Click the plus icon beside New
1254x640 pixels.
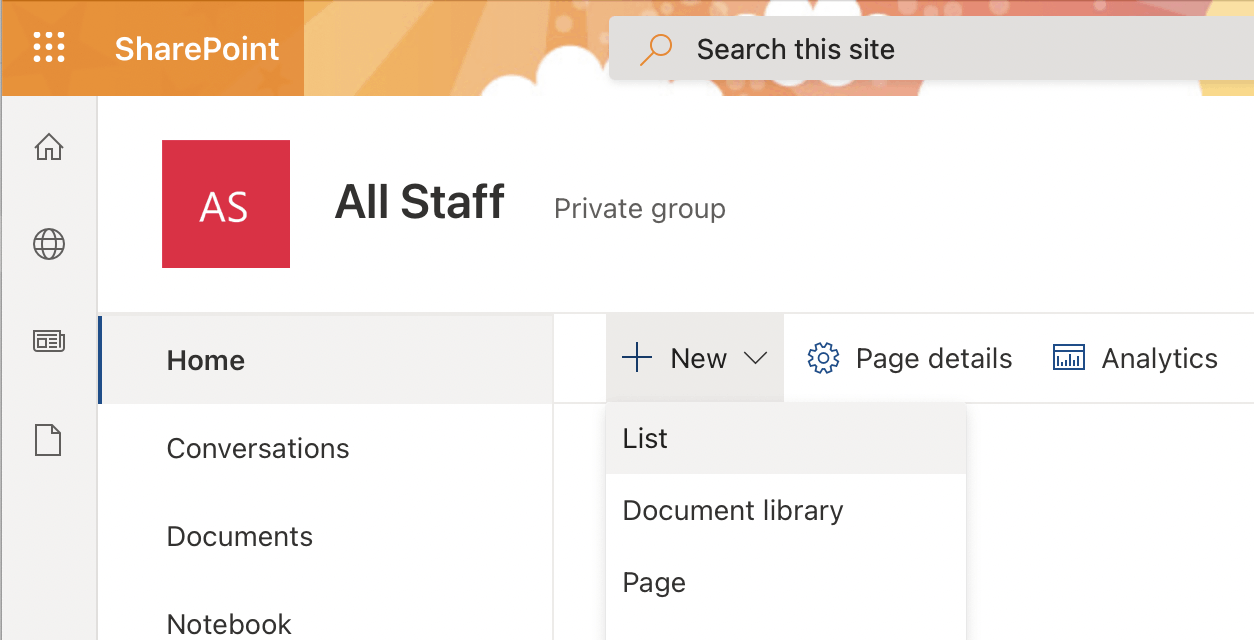click(x=637, y=358)
